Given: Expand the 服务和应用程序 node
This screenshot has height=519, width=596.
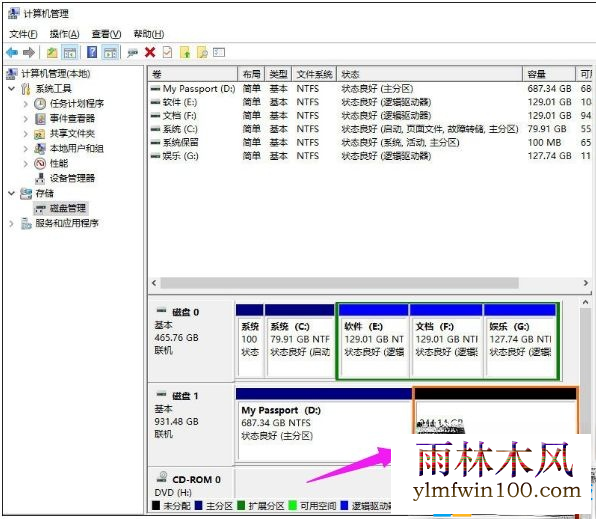Looking at the screenshot, I should coord(11,223).
